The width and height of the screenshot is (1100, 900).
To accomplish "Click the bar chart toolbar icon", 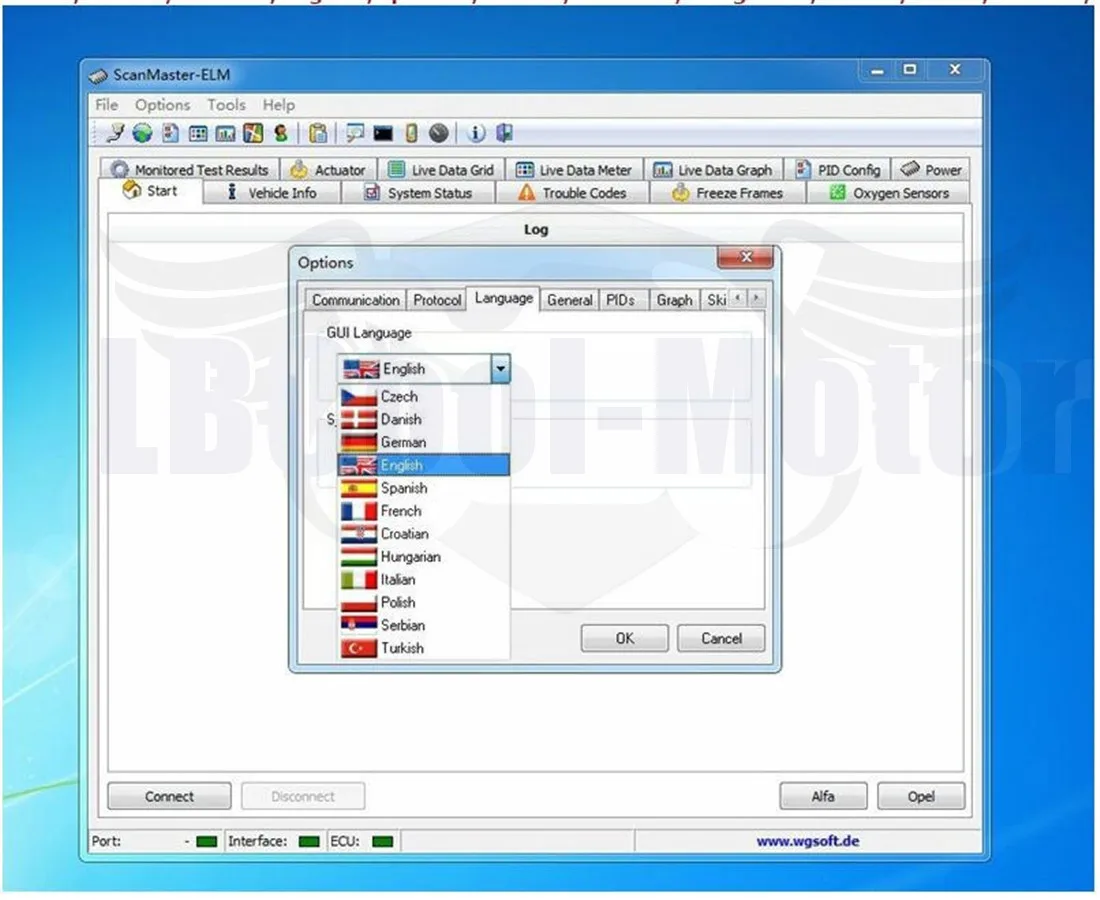I will point(225,133).
